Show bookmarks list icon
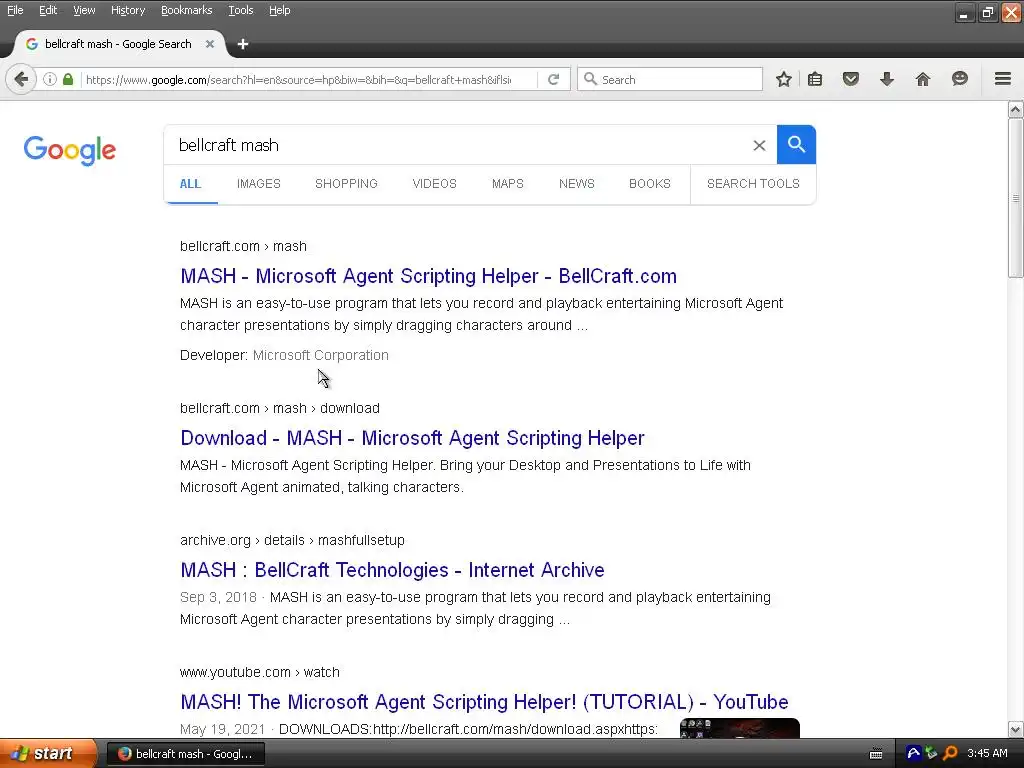 [x=815, y=80]
